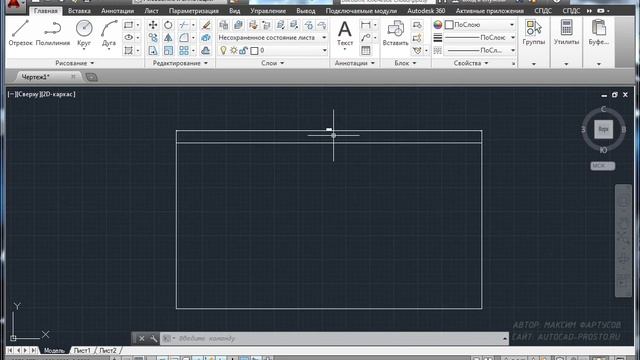The height and width of the screenshot is (360, 640).
Task: Select the Полилиния tool
Action: coord(53,32)
